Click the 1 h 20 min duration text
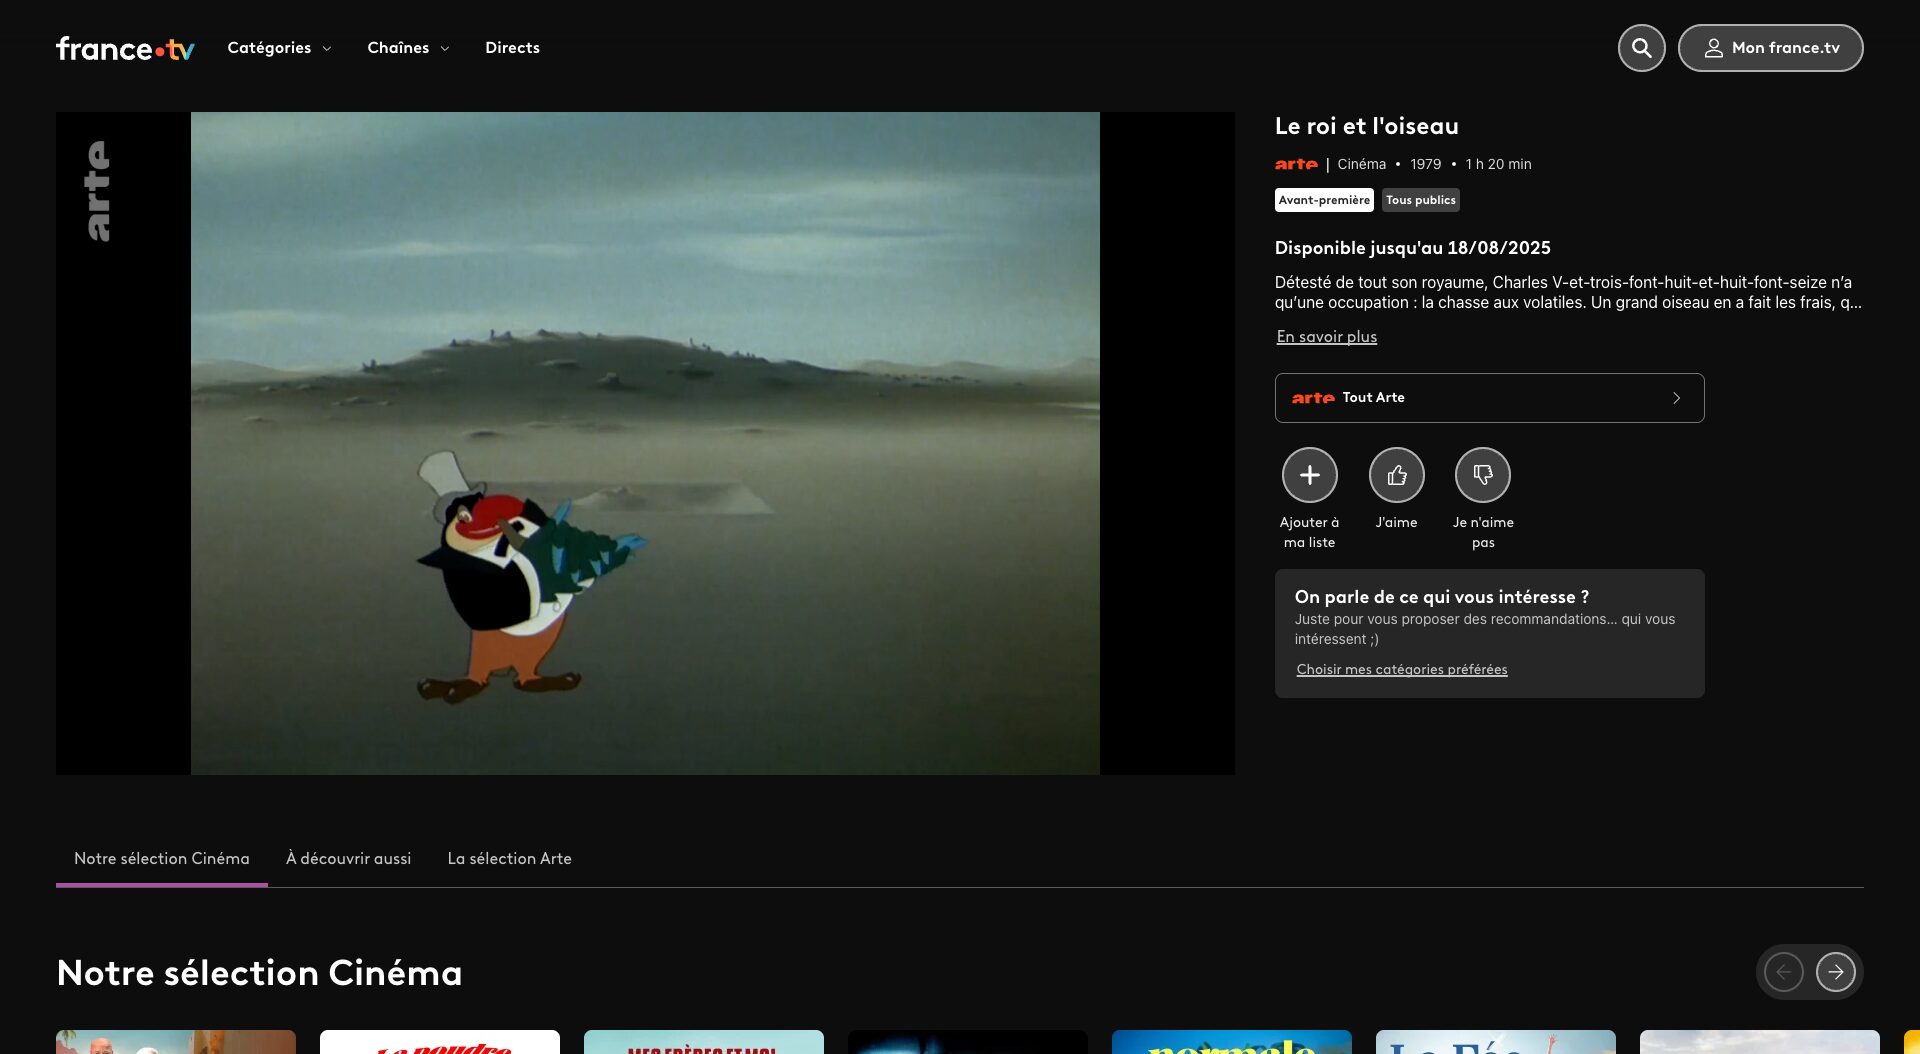This screenshot has width=1920, height=1054. [x=1498, y=164]
